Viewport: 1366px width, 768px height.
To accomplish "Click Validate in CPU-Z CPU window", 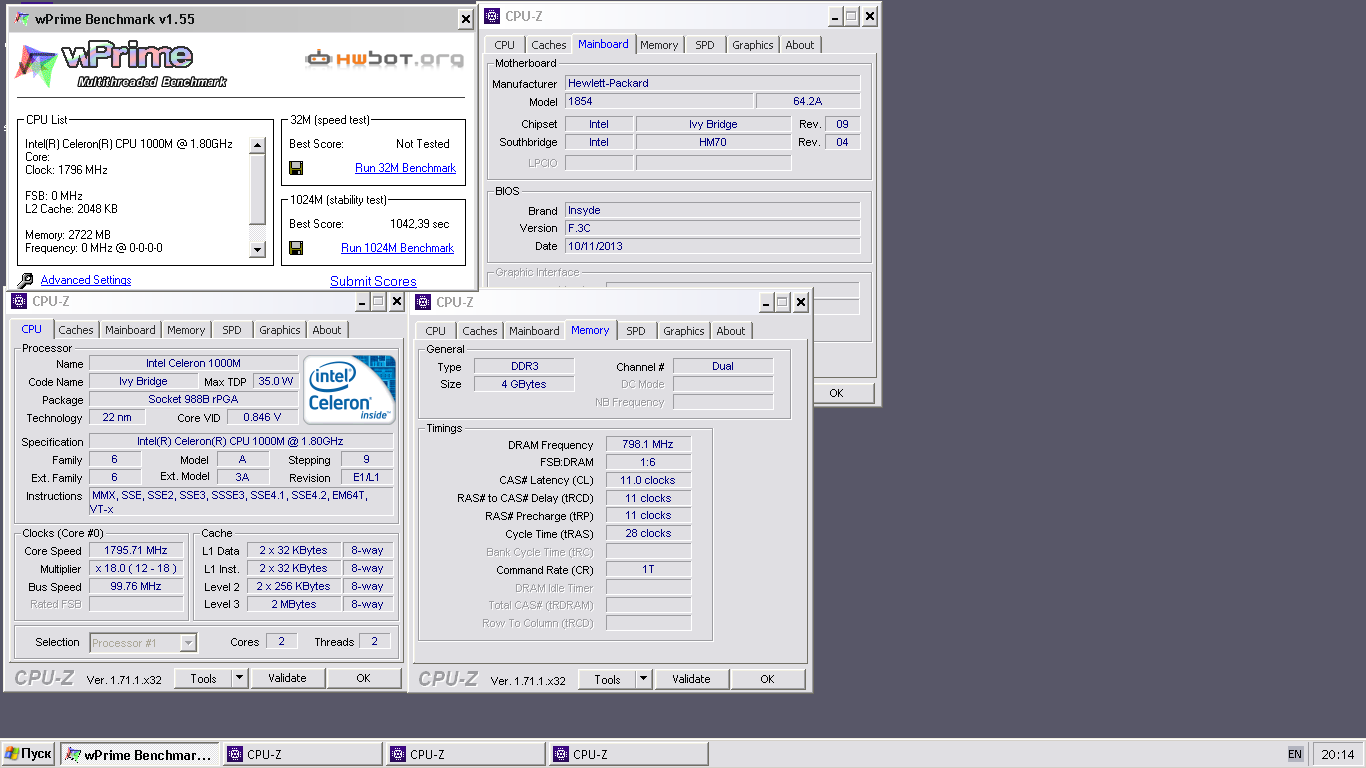I will 287,678.
